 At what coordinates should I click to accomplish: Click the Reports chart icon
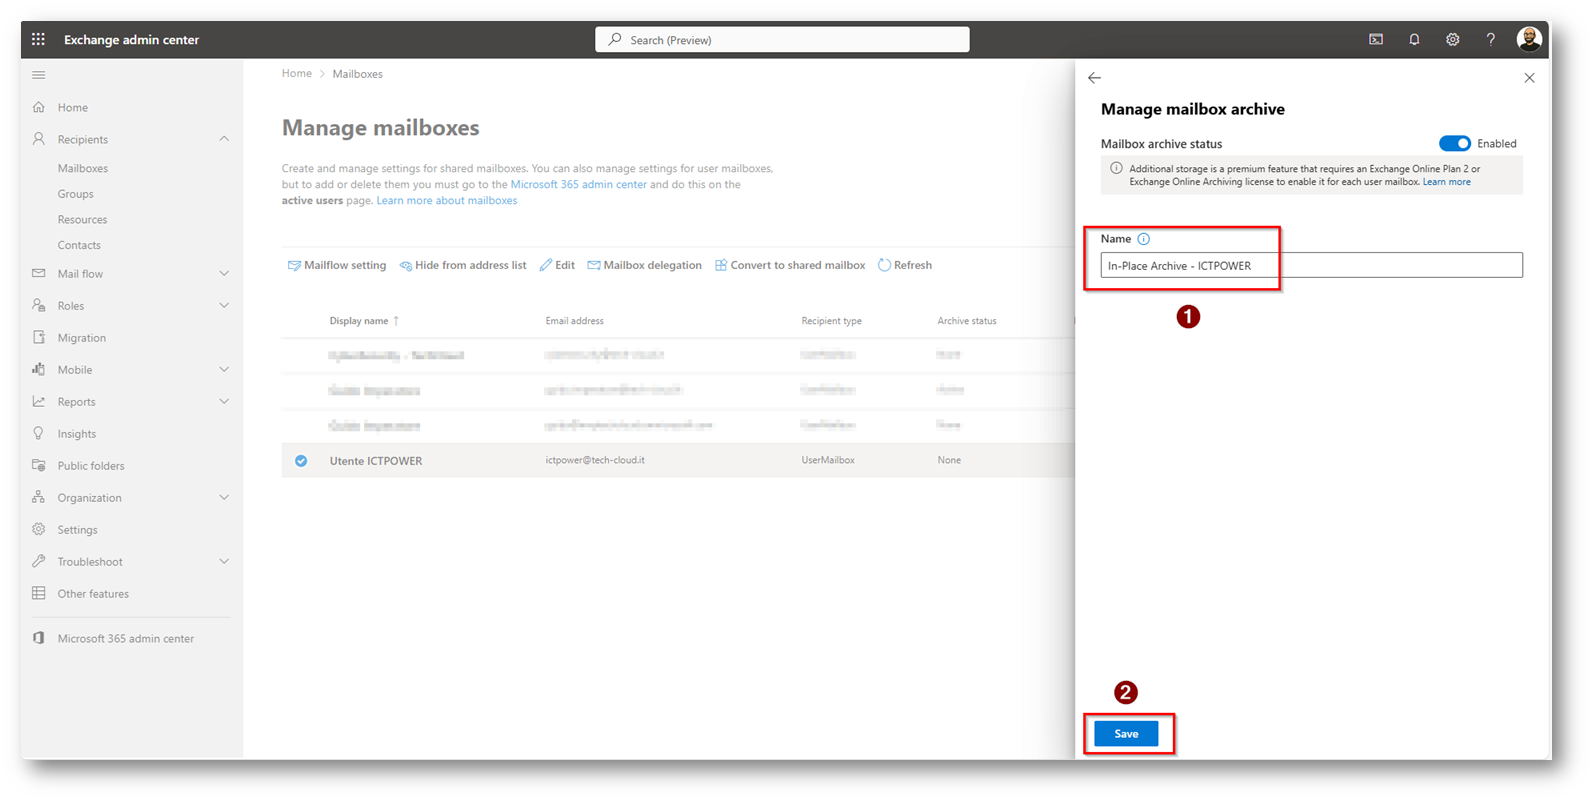pos(39,401)
